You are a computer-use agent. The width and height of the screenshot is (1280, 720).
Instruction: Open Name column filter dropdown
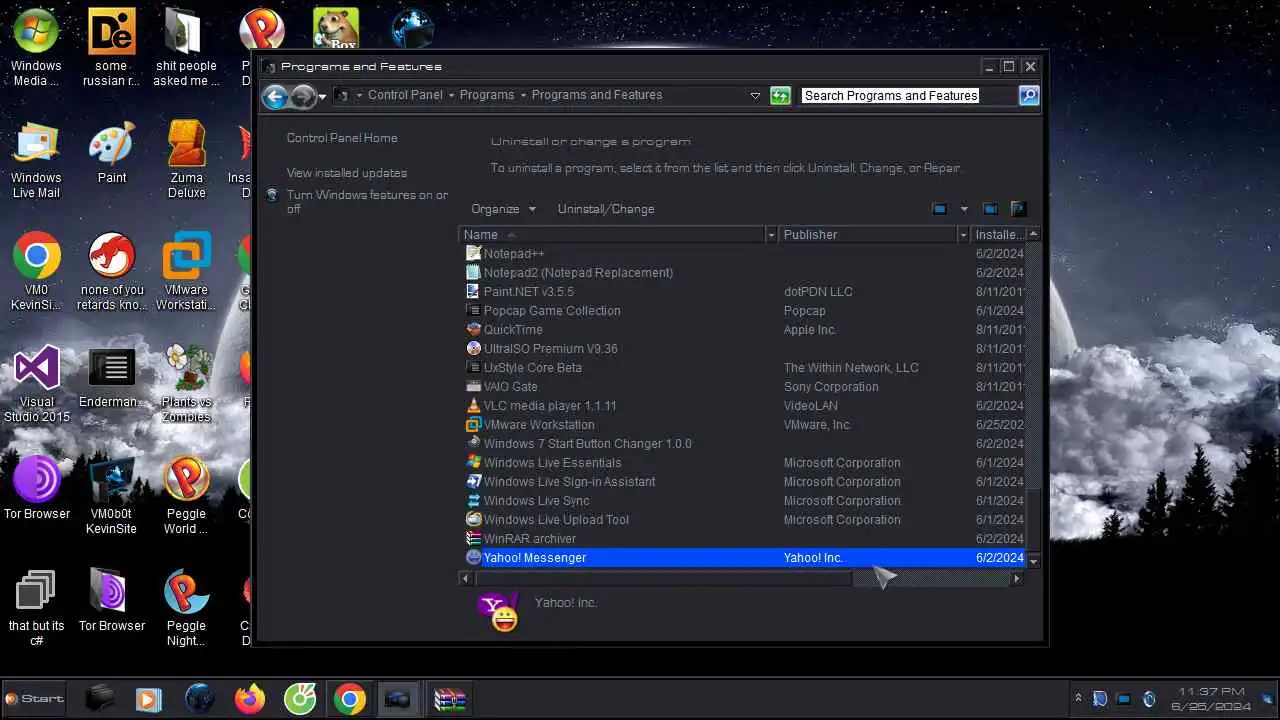coord(771,235)
